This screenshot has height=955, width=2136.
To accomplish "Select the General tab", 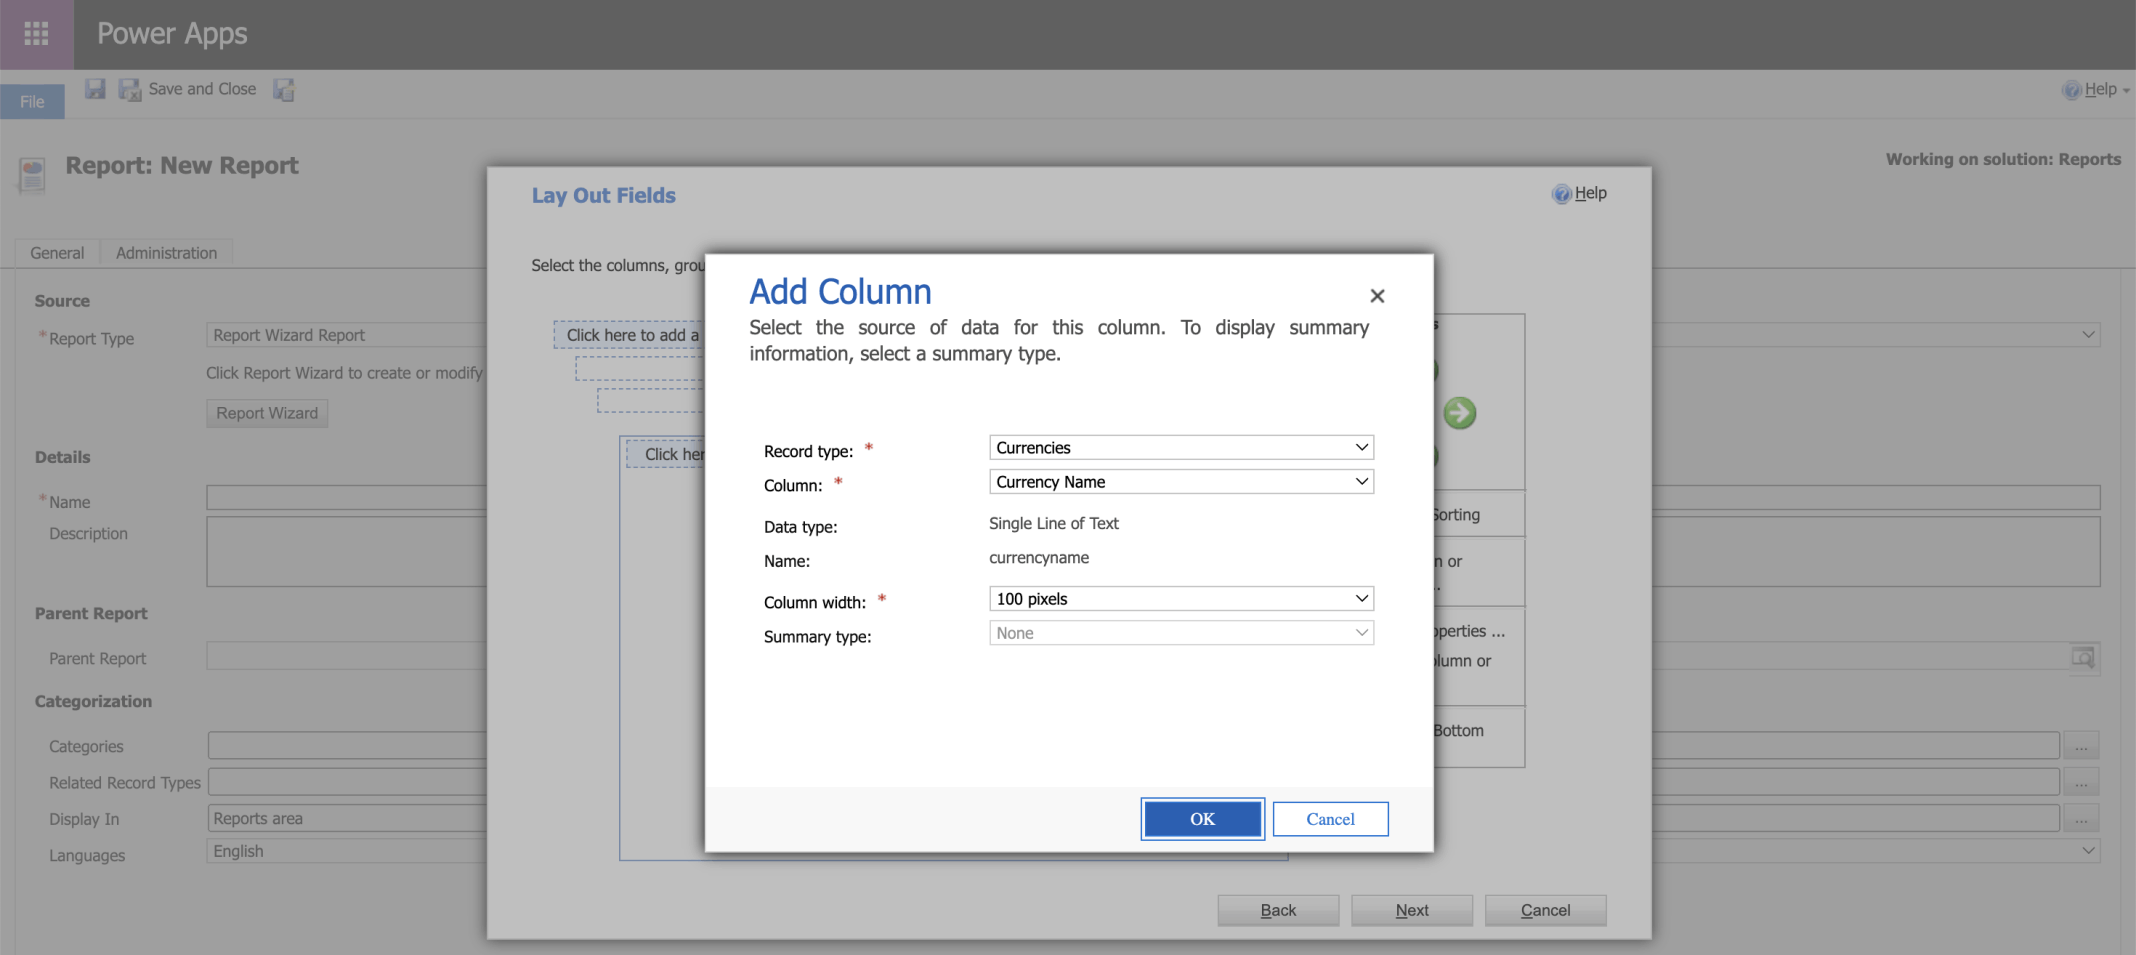I will pos(57,253).
